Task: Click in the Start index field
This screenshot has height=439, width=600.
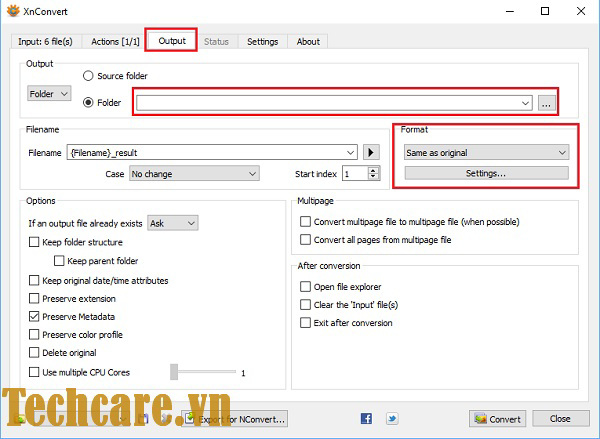Action: pyautogui.click(x=355, y=173)
